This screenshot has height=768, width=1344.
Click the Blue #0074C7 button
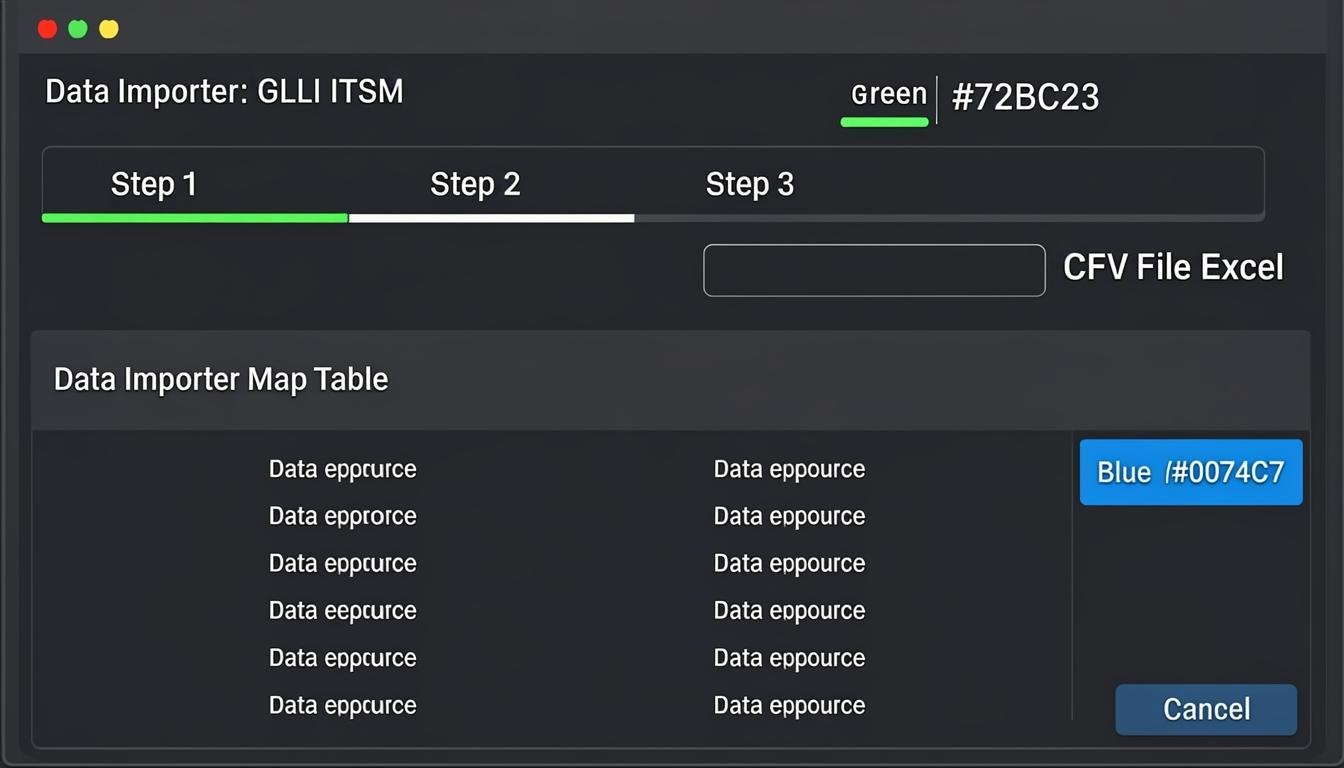1191,472
